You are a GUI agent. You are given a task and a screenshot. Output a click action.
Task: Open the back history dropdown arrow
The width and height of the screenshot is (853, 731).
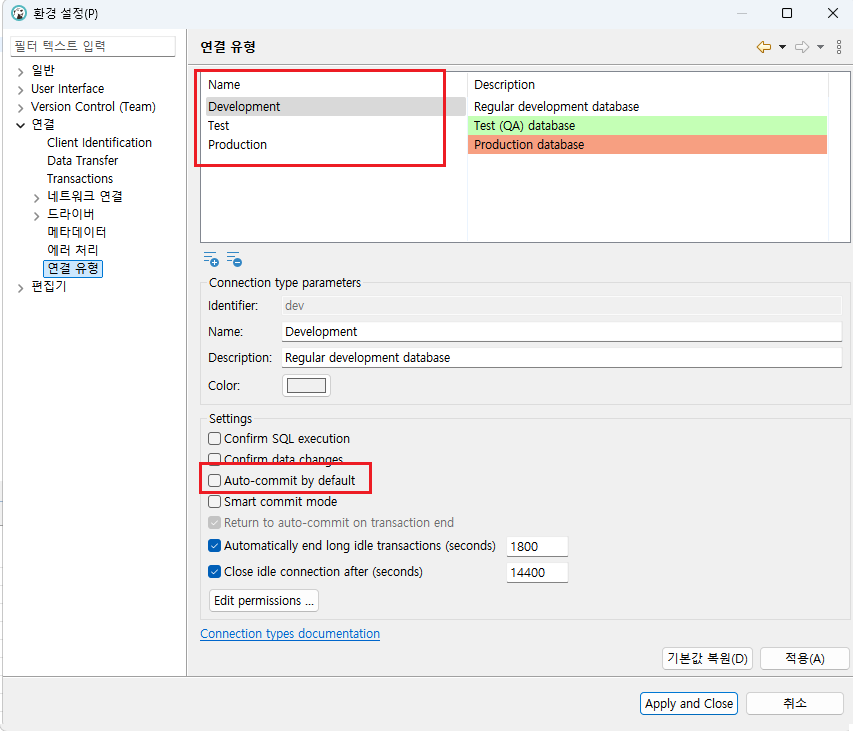[782, 47]
